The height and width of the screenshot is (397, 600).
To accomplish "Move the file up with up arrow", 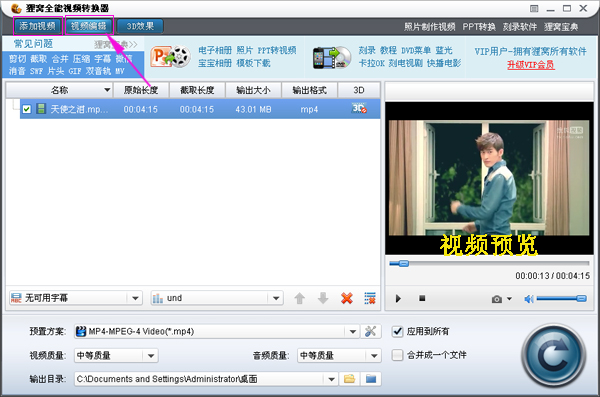I will pyautogui.click(x=300, y=298).
